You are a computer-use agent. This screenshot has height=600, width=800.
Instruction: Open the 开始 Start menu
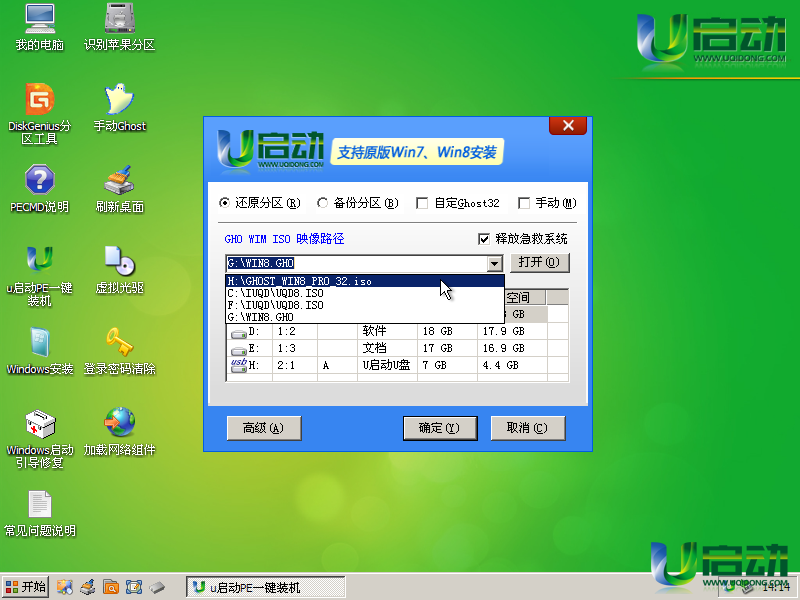point(24,587)
